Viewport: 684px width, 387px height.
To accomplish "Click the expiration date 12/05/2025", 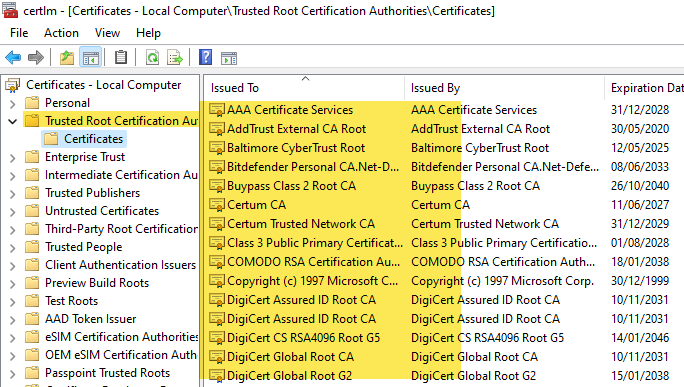I will pyautogui.click(x=640, y=148).
